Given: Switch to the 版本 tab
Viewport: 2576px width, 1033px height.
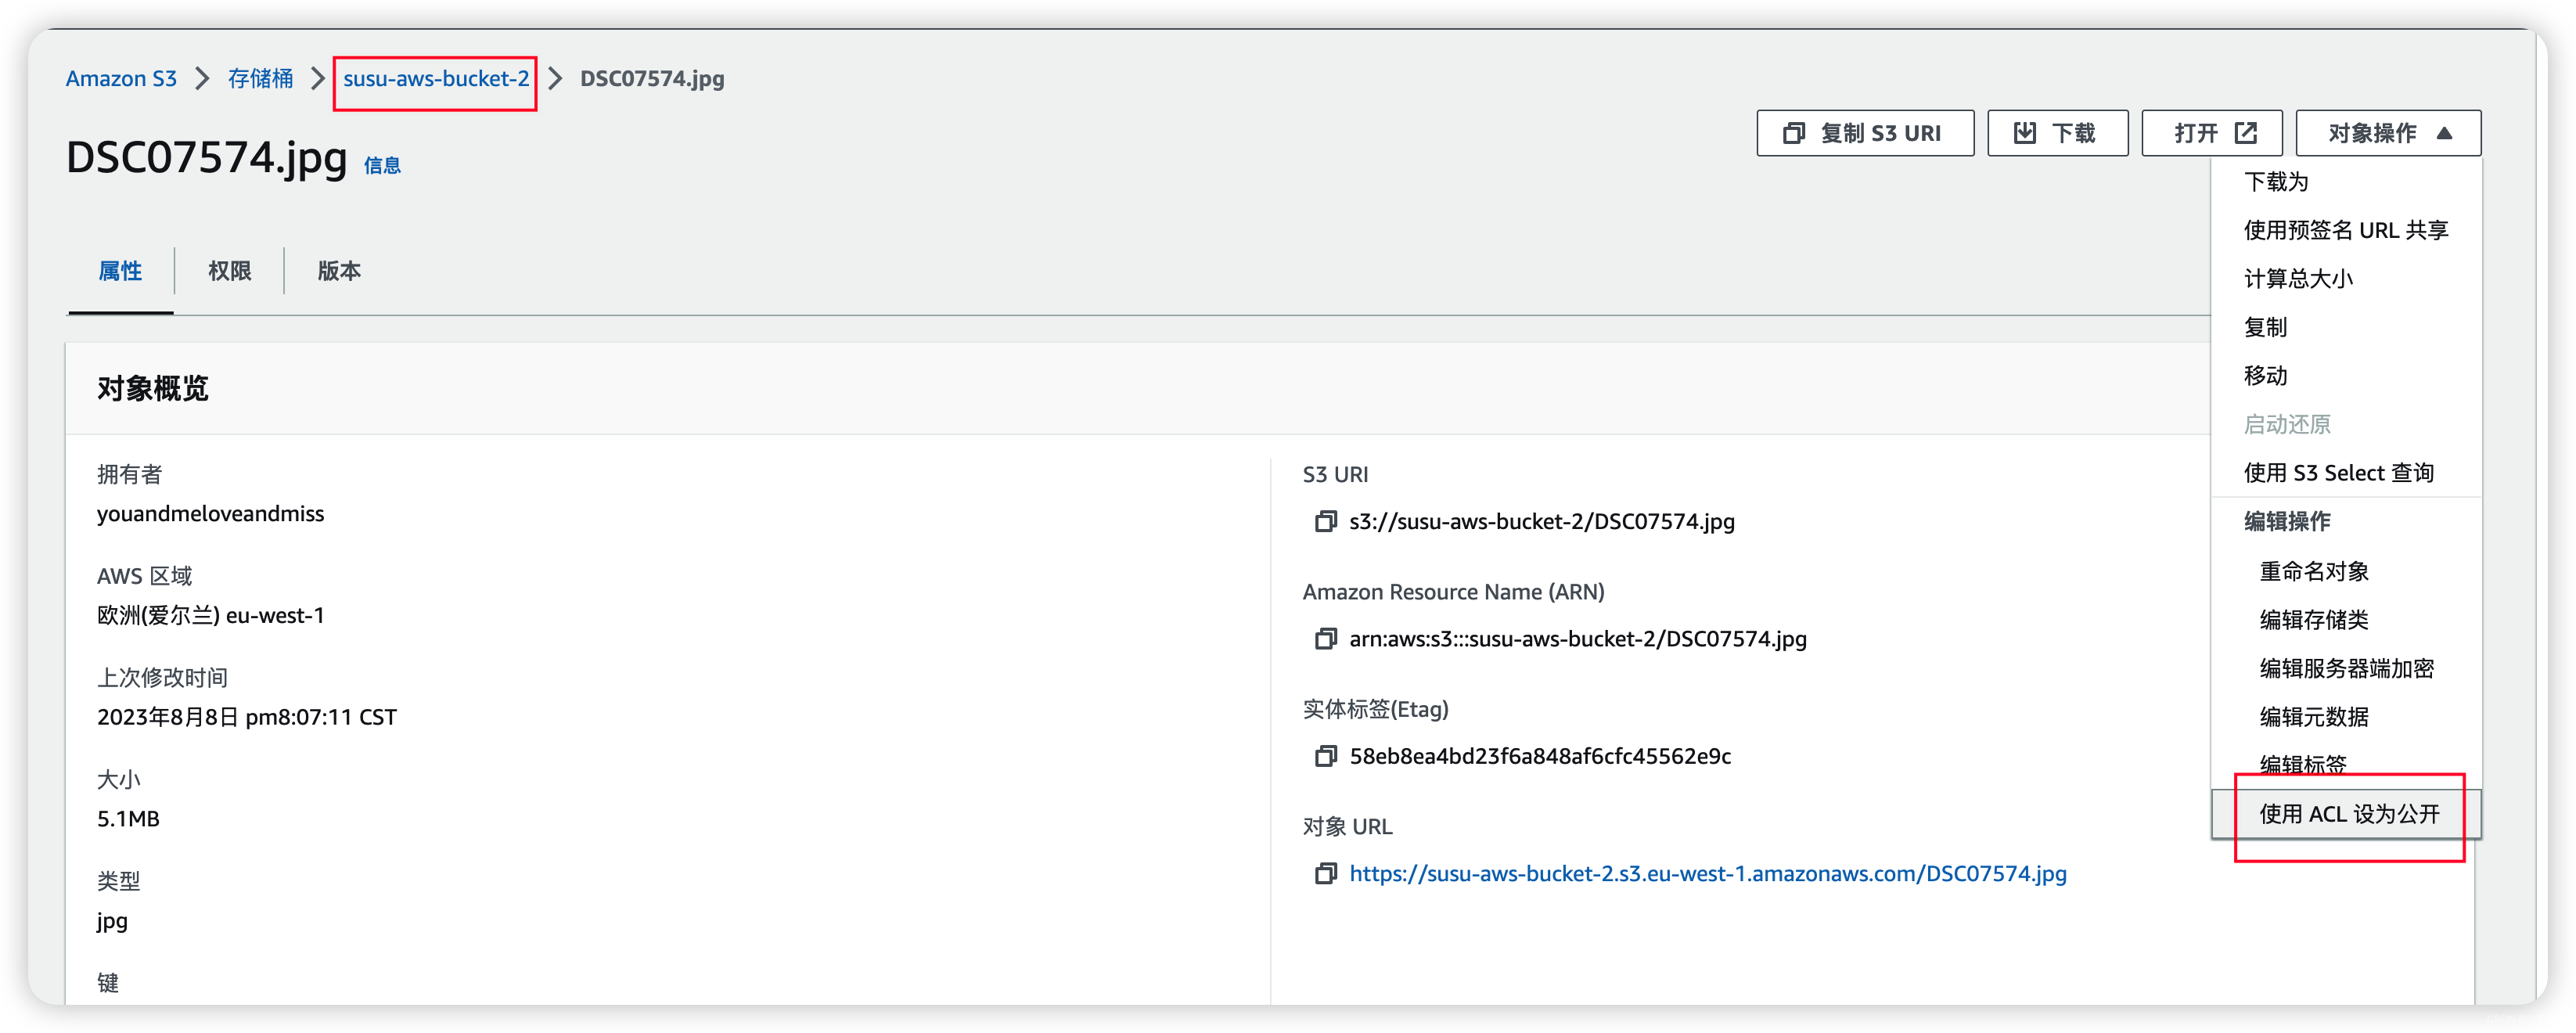Looking at the screenshot, I should click(x=339, y=271).
